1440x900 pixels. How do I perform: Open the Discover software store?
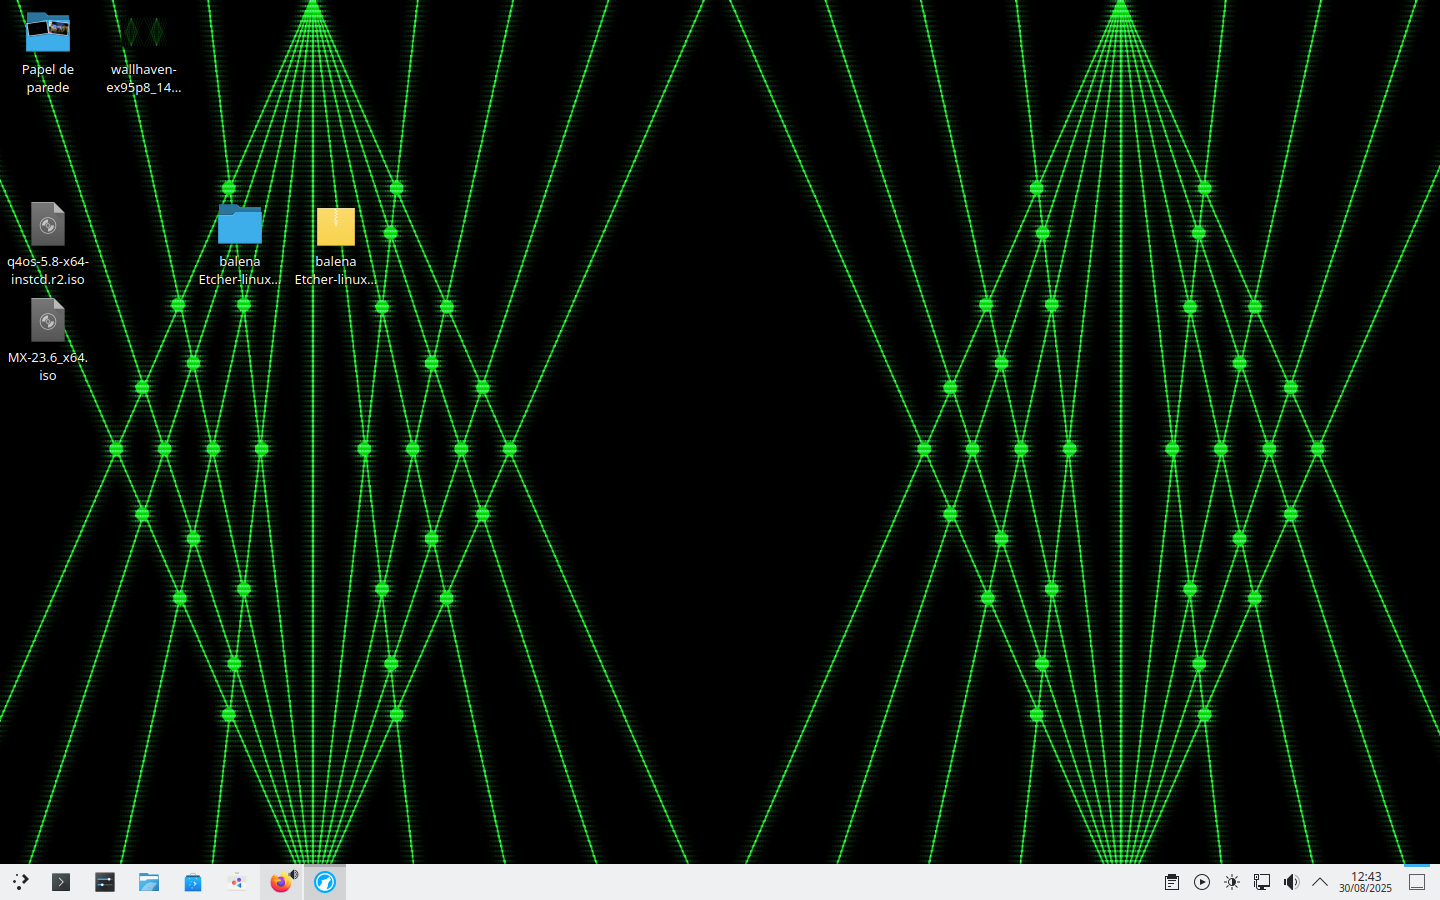[193, 882]
